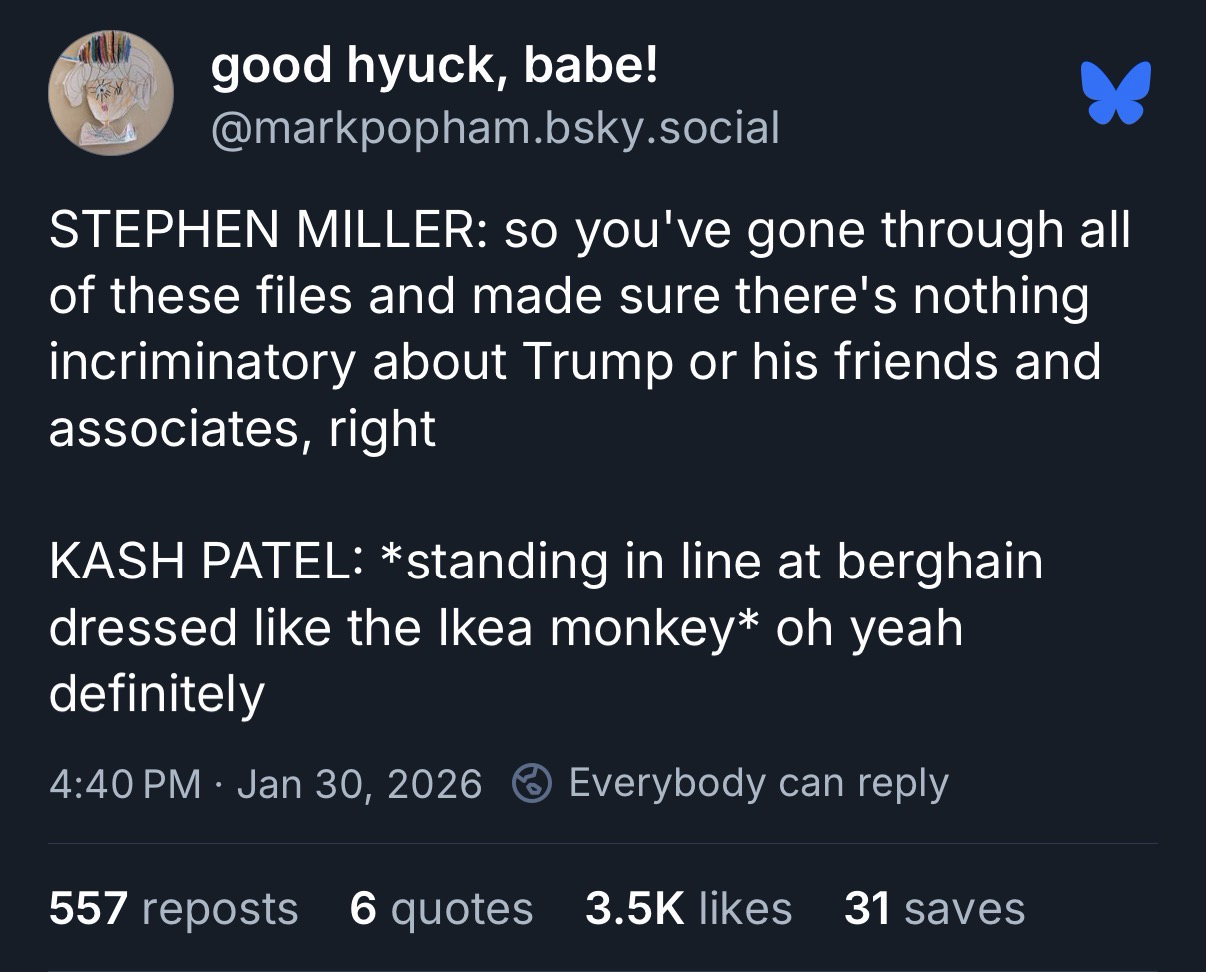Open the 6 quotes list
Viewport: 1206px width, 972px height.
tap(441, 909)
